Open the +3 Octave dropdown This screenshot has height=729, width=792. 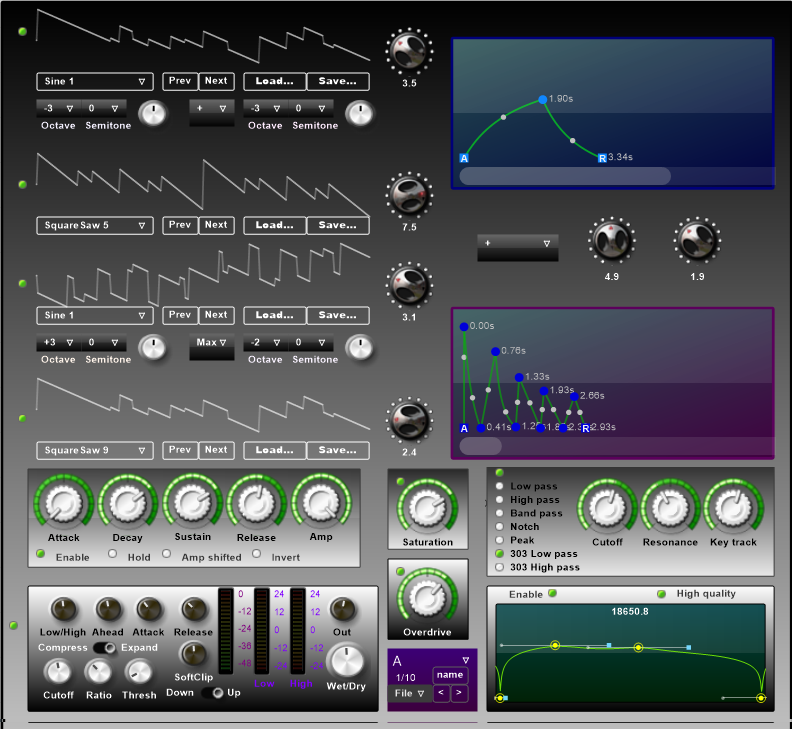59,343
